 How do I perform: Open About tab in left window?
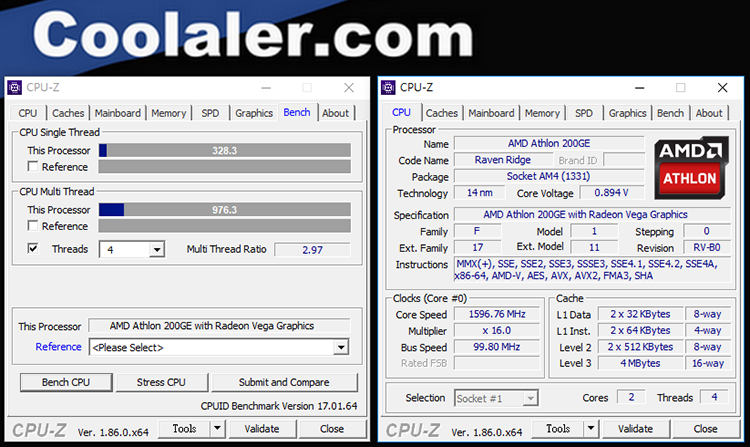tap(335, 113)
